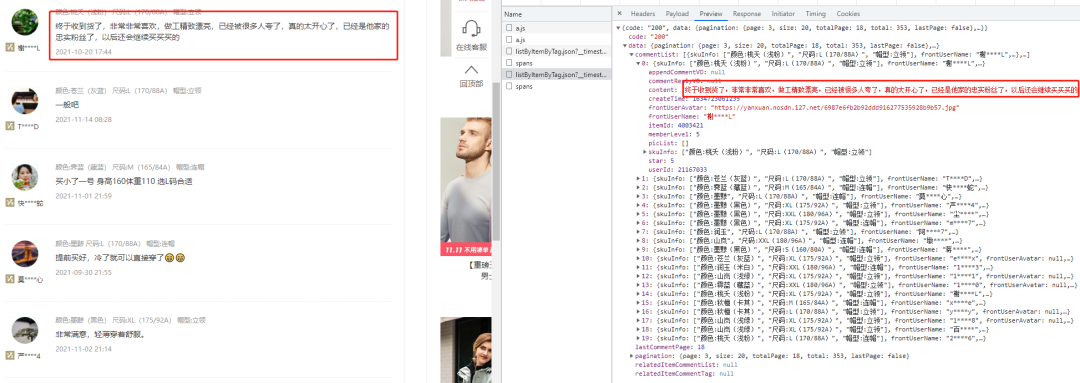Click date 2021-10-20 17:44
Viewport: 1080px width, 383px height.
[x=83, y=52]
